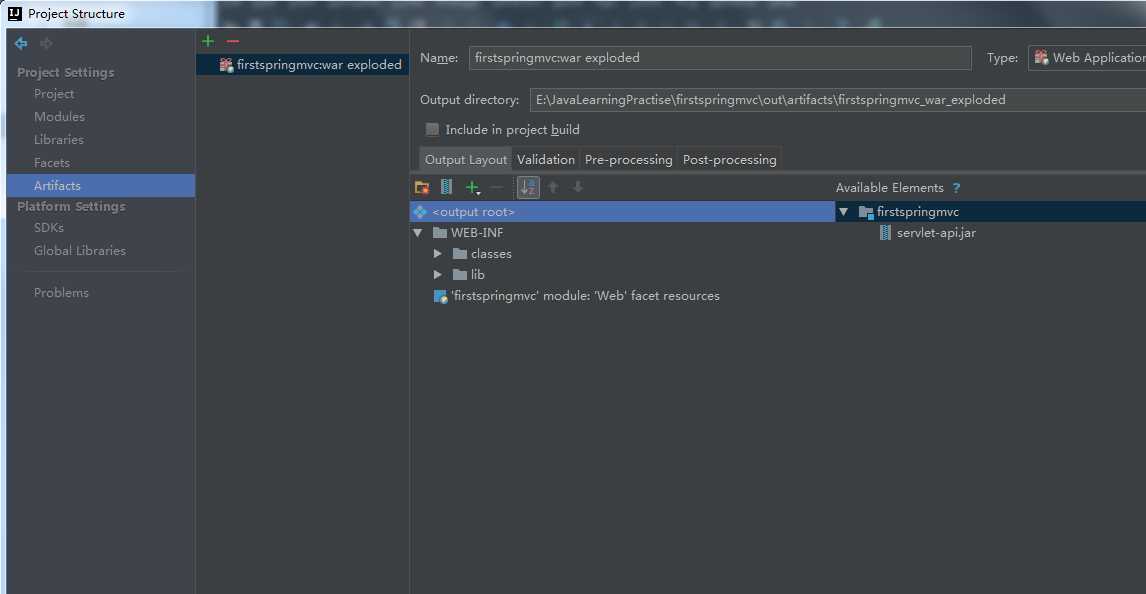
Task: Click the Output directory path field
Action: click(838, 100)
